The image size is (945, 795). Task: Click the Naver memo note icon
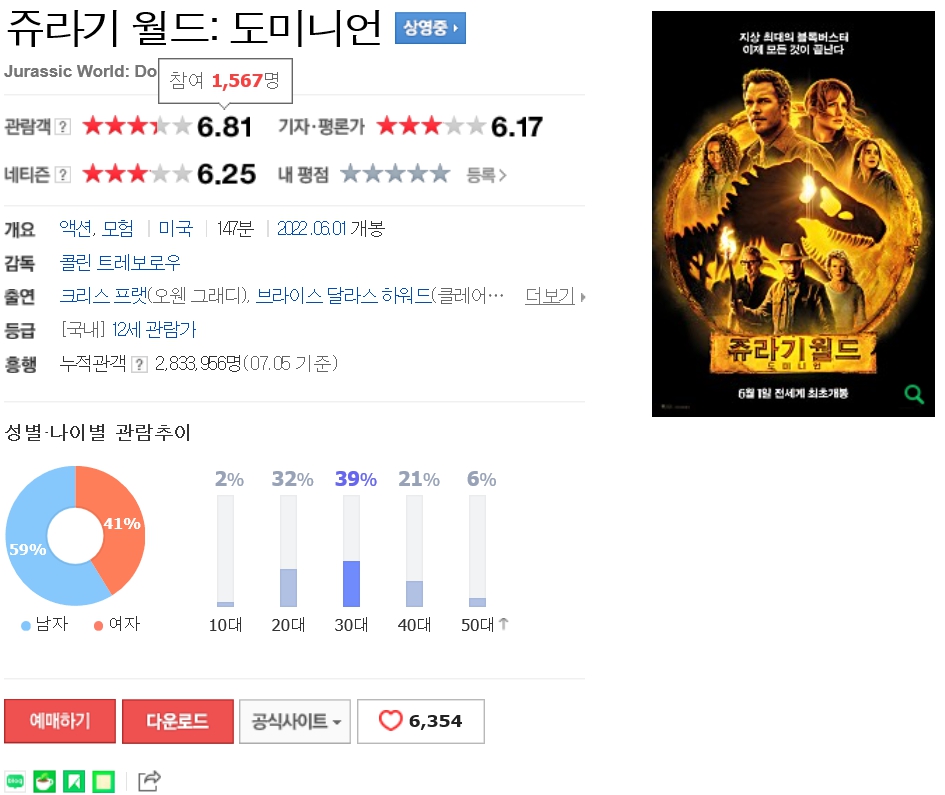click(x=104, y=781)
